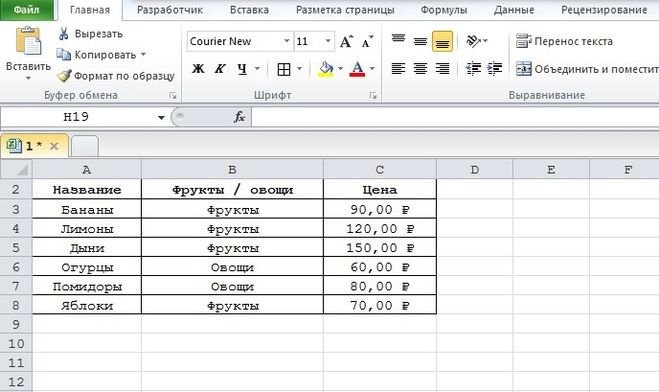Click the Decrease Font Size icon
659x392 pixels.
(x=367, y=41)
